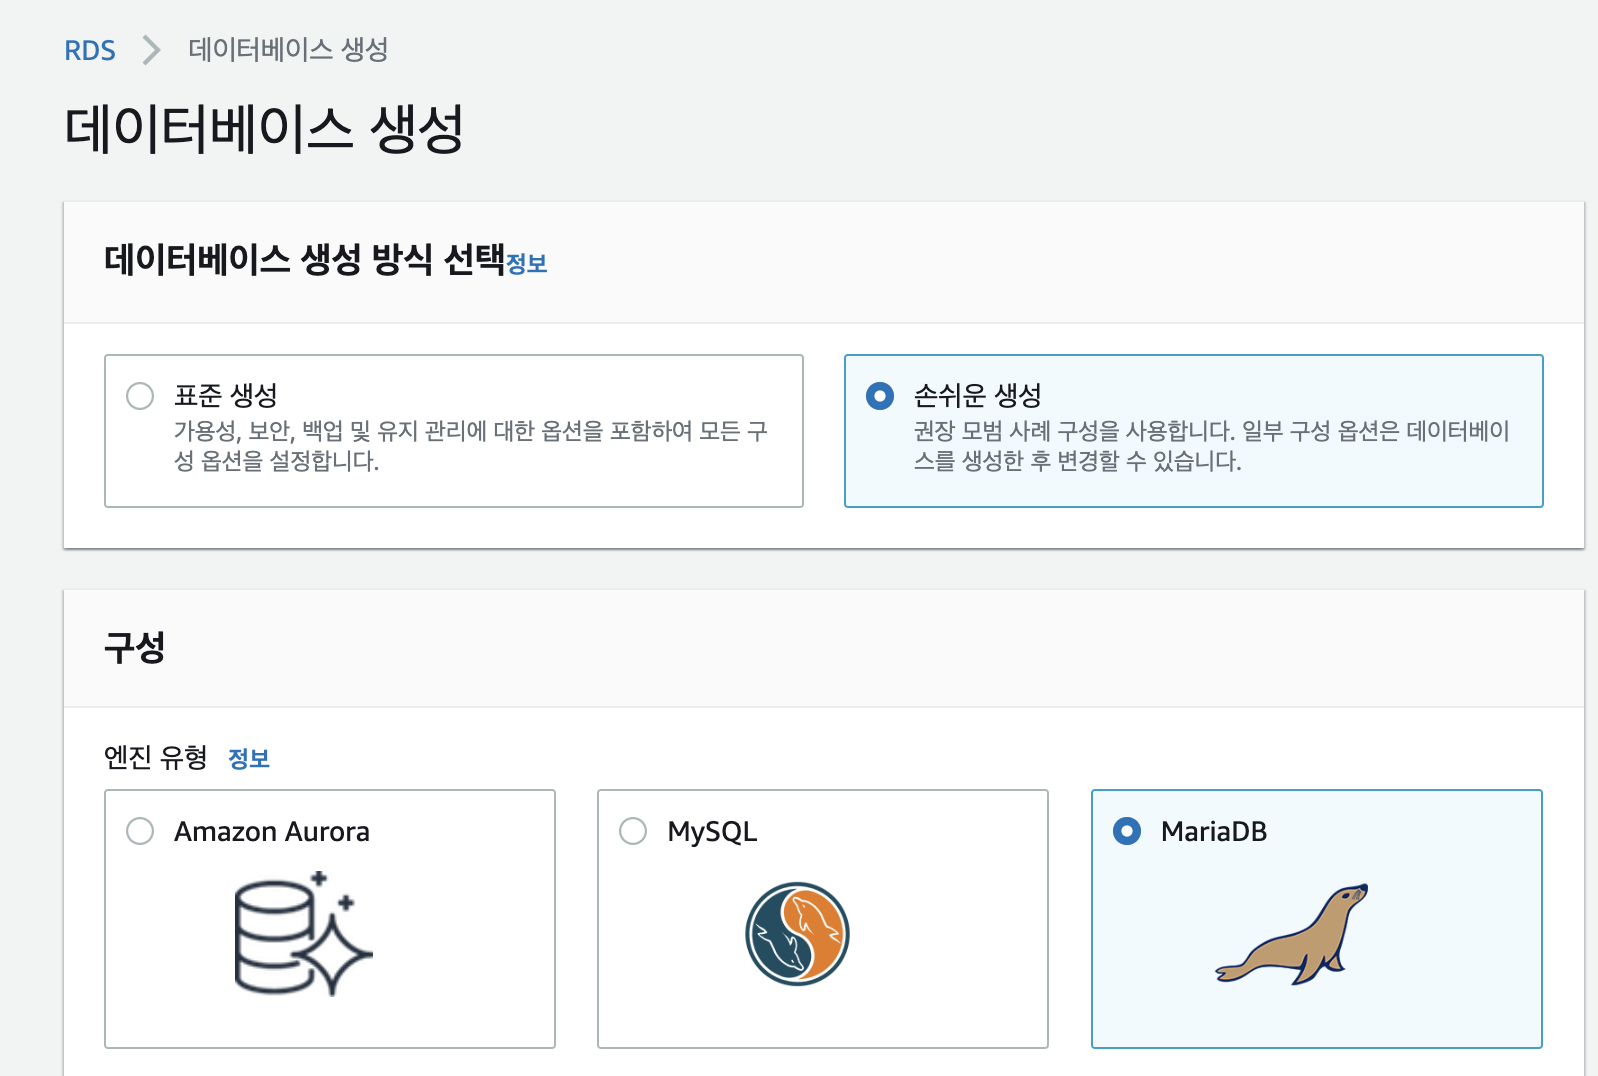The height and width of the screenshot is (1076, 1598).
Task: Open the RDS breadcrumb link
Action: [x=90, y=50]
